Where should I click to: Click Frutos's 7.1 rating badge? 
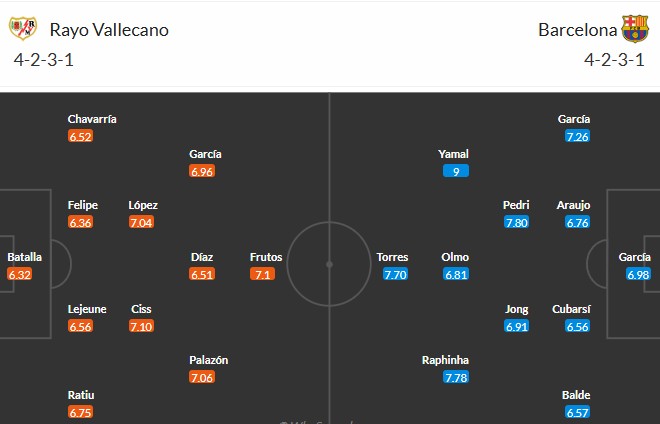262,274
